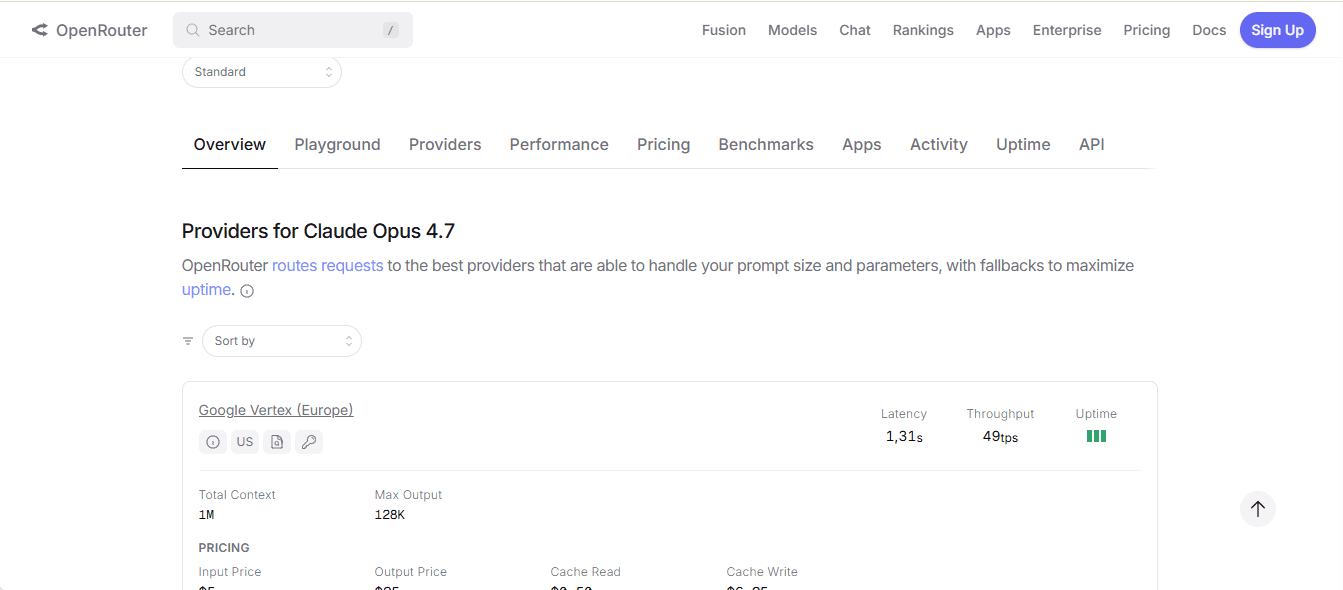Click the Throughput value 49tps
Viewport: 1343px width, 590px height.
point(1000,436)
